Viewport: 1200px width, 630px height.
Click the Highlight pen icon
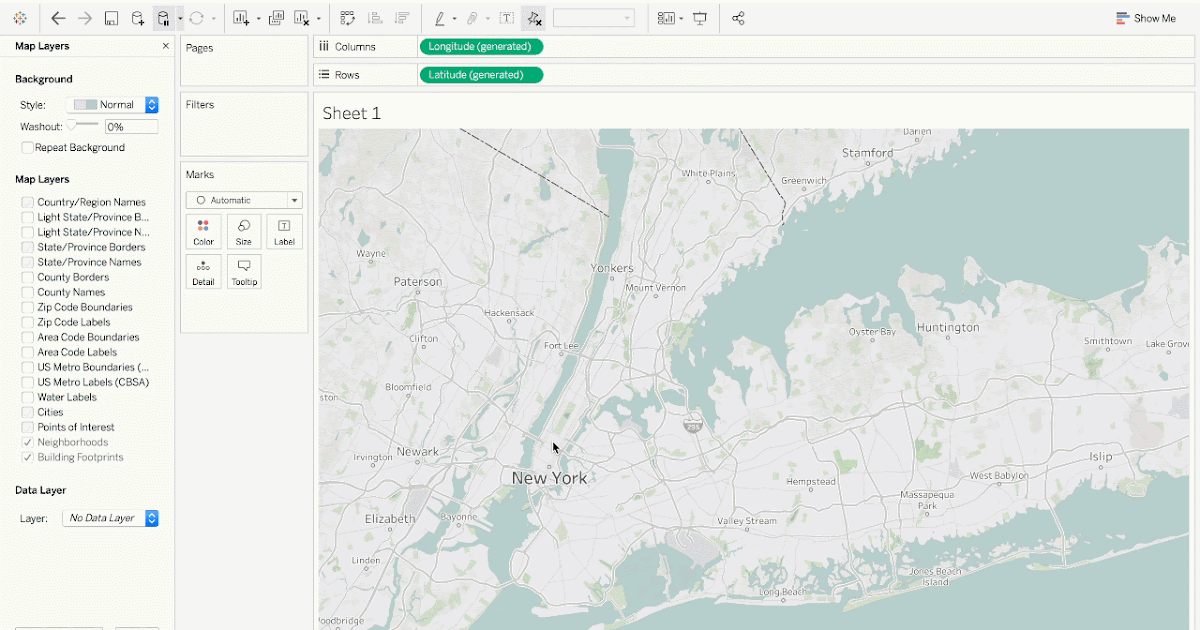coord(440,18)
